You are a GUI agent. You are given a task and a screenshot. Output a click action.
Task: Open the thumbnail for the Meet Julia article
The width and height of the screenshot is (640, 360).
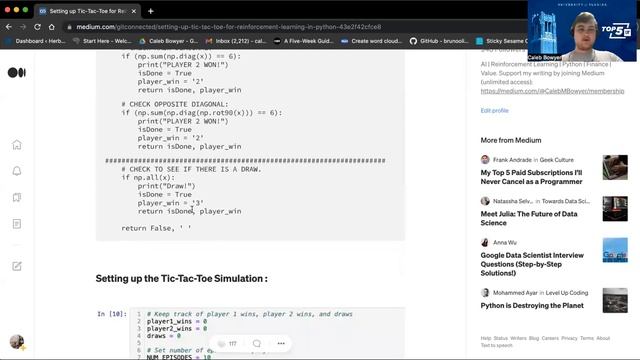pyautogui.click(x=615, y=209)
